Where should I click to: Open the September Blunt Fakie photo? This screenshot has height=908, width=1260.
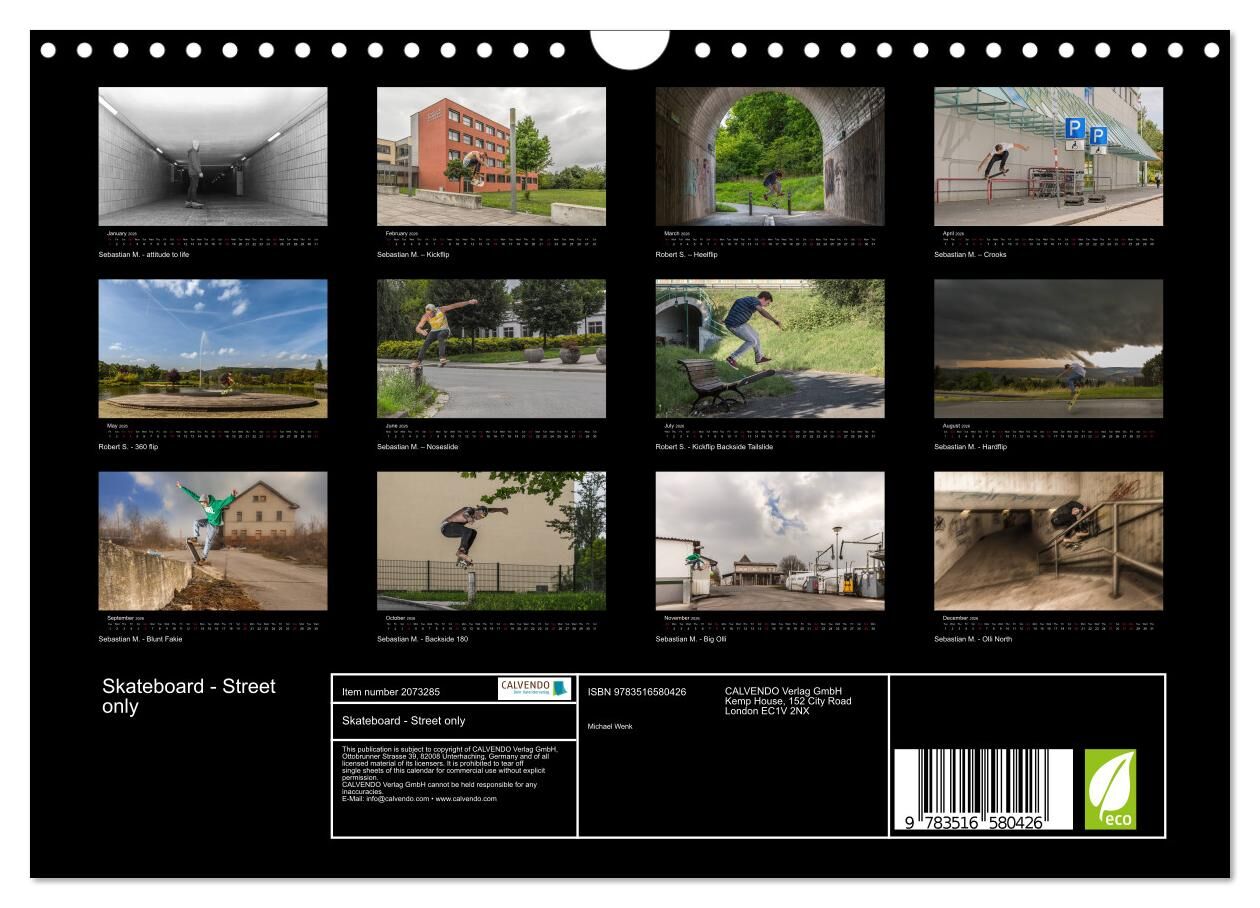(x=212, y=540)
